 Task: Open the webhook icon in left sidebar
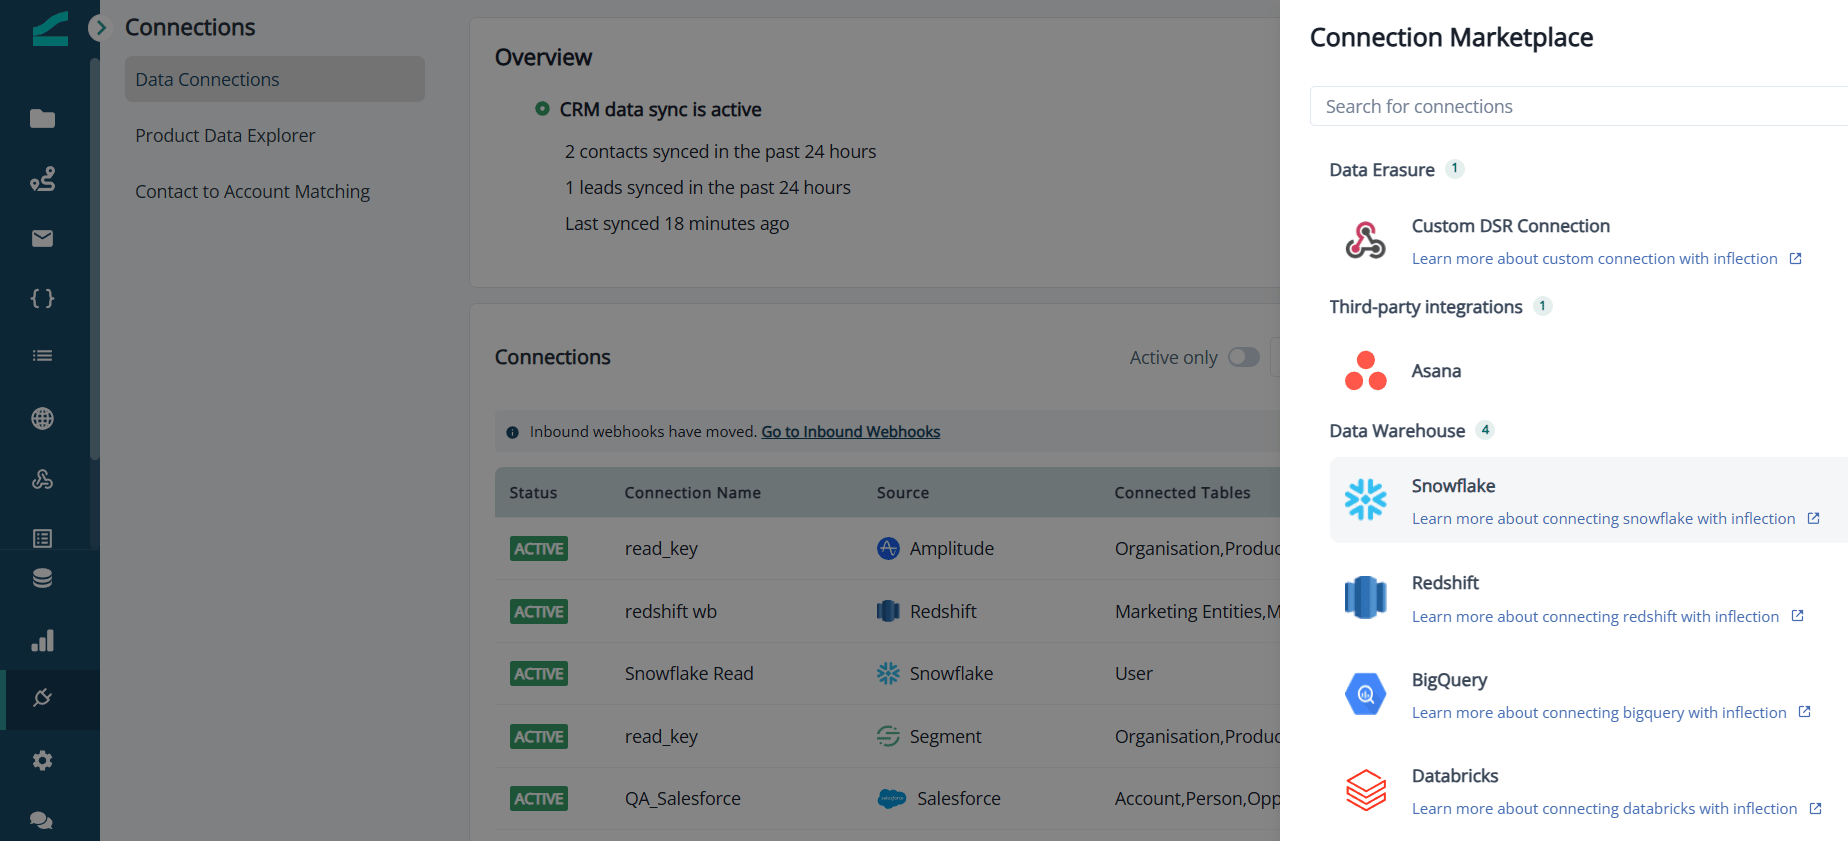42,479
